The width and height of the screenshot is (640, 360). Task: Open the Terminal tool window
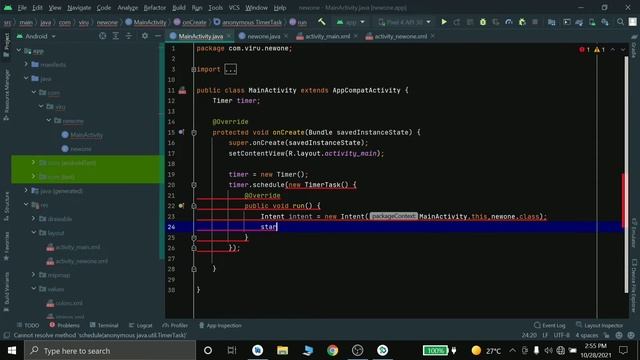point(104,325)
